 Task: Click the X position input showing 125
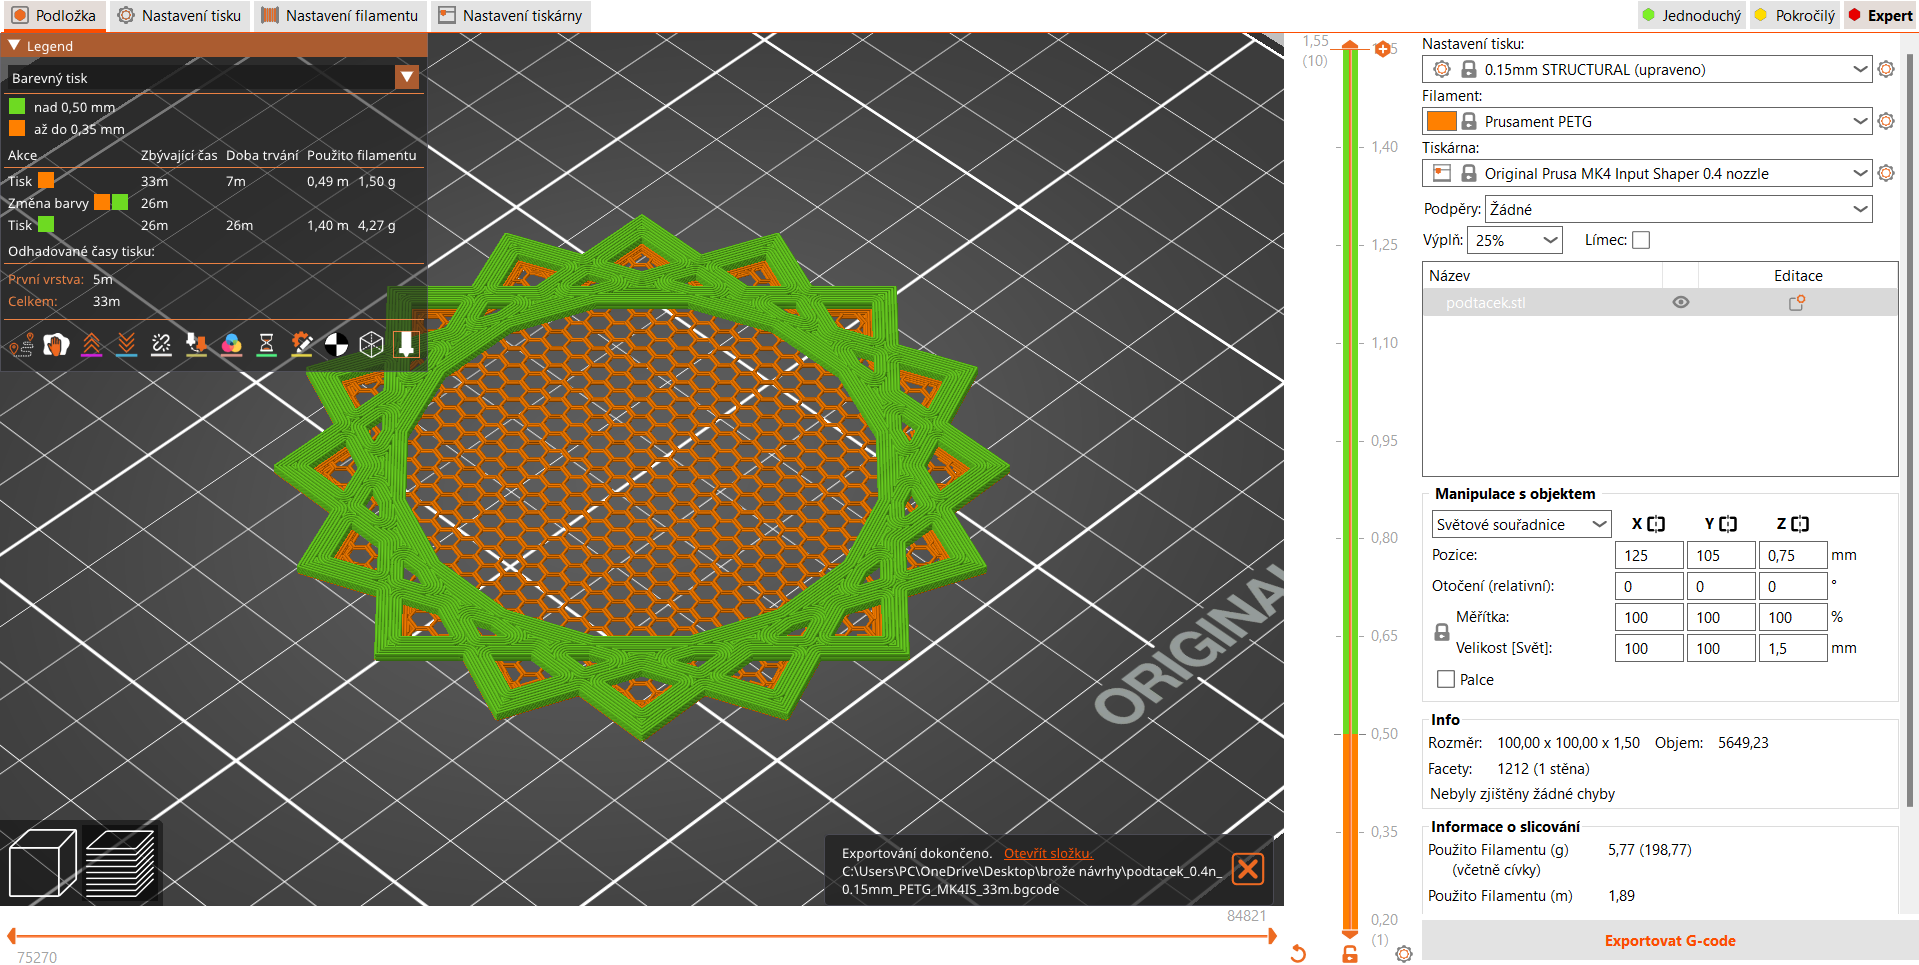coord(1648,554)
